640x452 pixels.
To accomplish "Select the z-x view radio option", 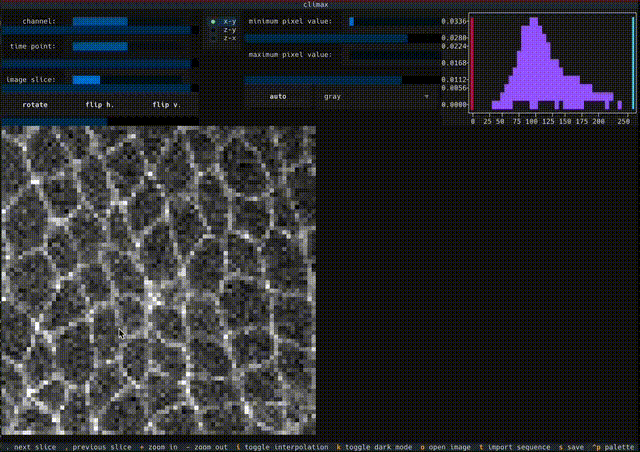I will click(x=224, y=38).
